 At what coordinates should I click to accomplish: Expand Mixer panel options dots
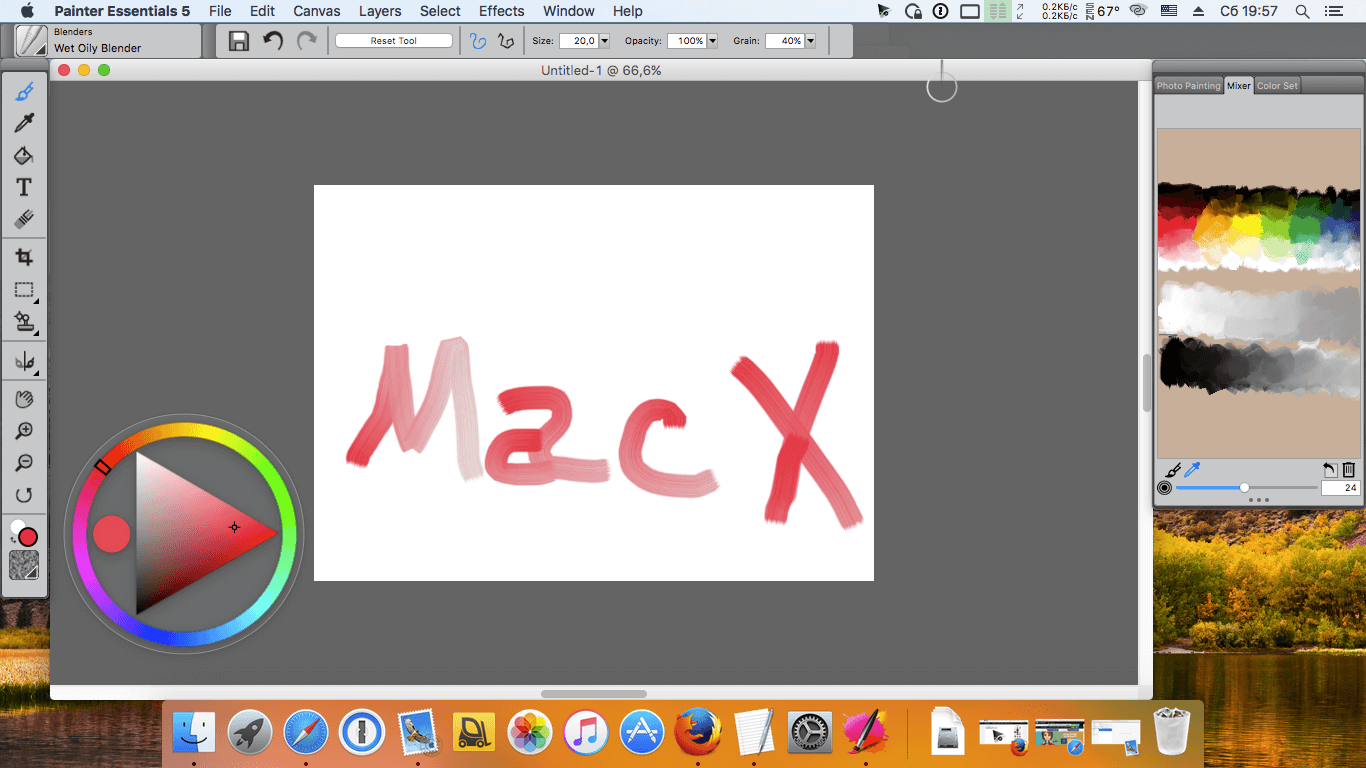point(1259,500)
